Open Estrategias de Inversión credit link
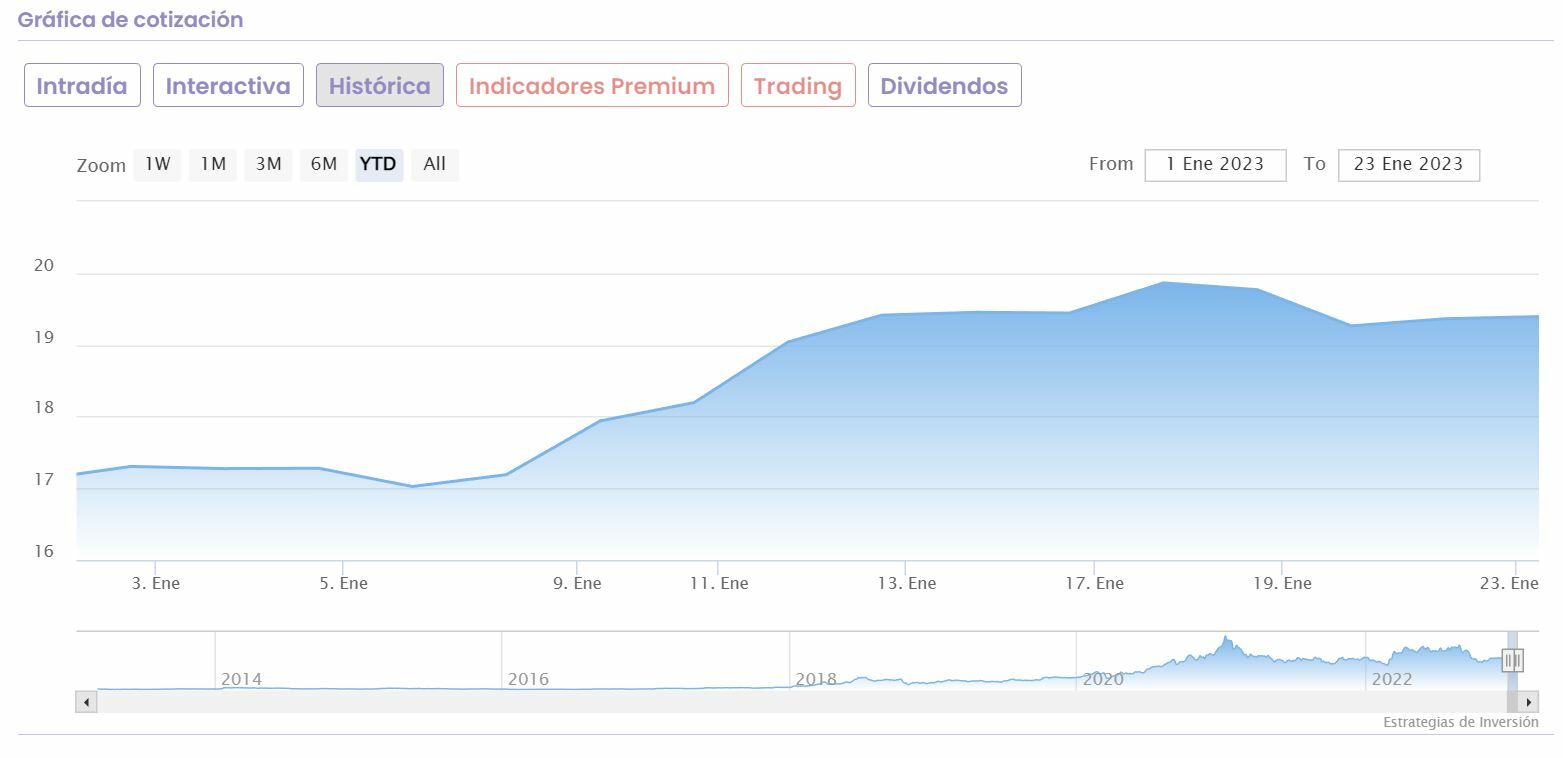The height and width of the screenshot is (758, 1563). point(1460,722)
